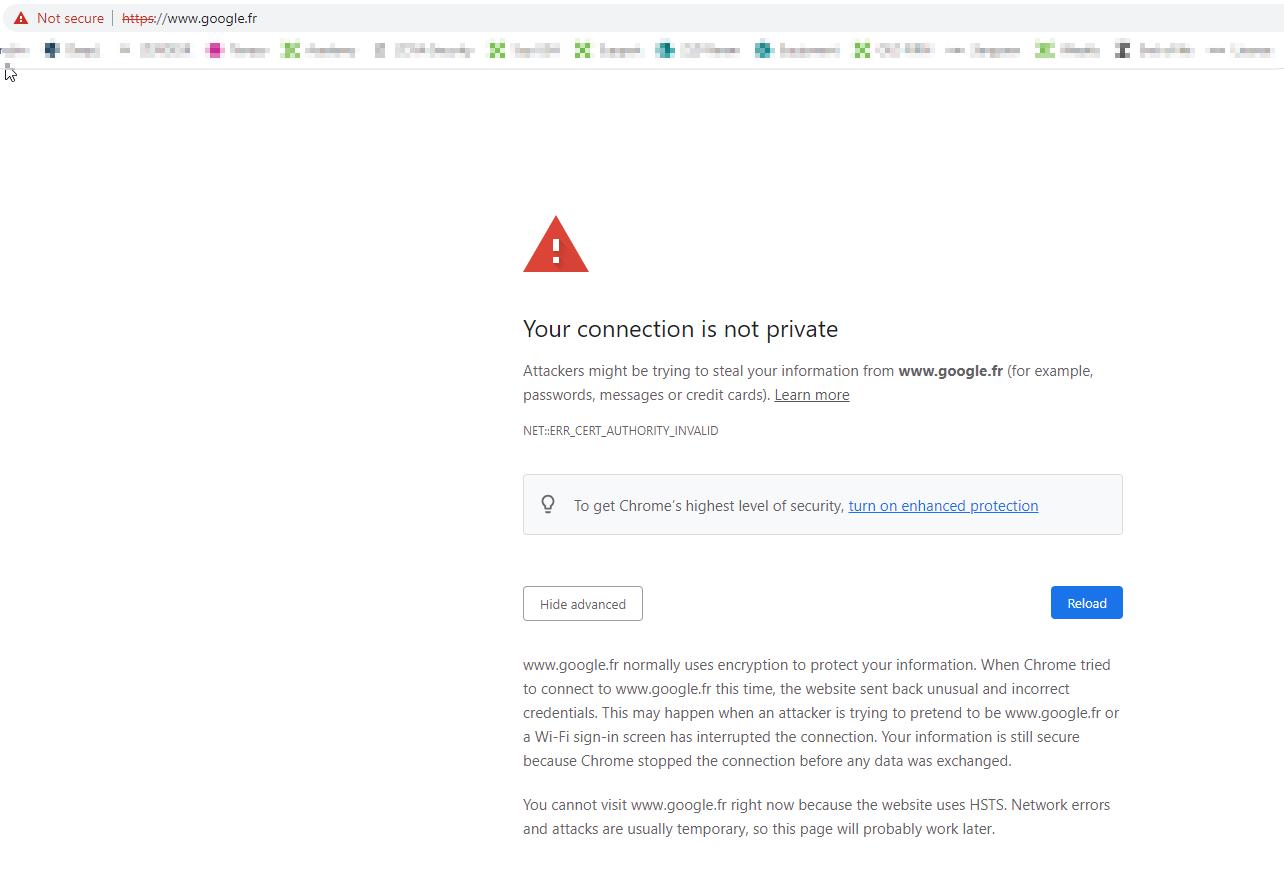
Task: Click the crossed-out 'https' text in the address bar
Action: [135, 17]
